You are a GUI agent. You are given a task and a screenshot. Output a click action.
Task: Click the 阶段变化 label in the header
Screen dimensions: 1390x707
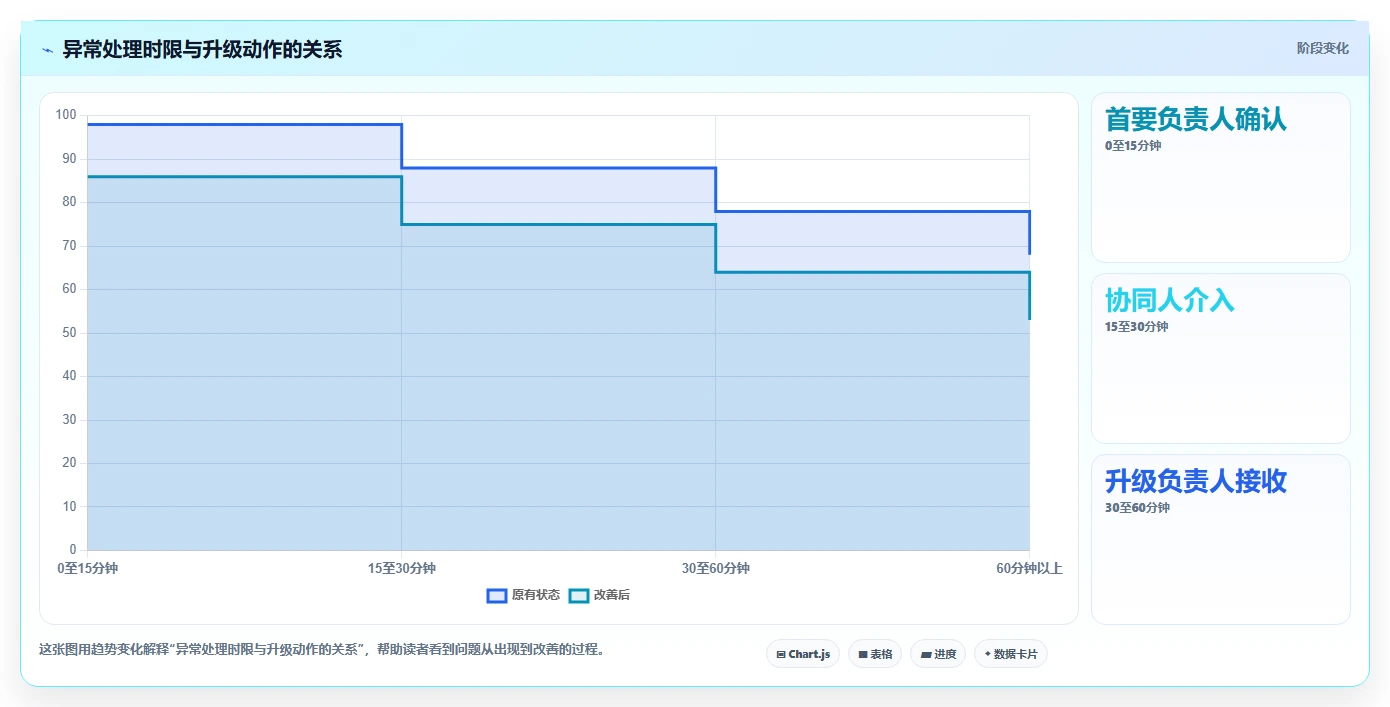click(1323, 48)
